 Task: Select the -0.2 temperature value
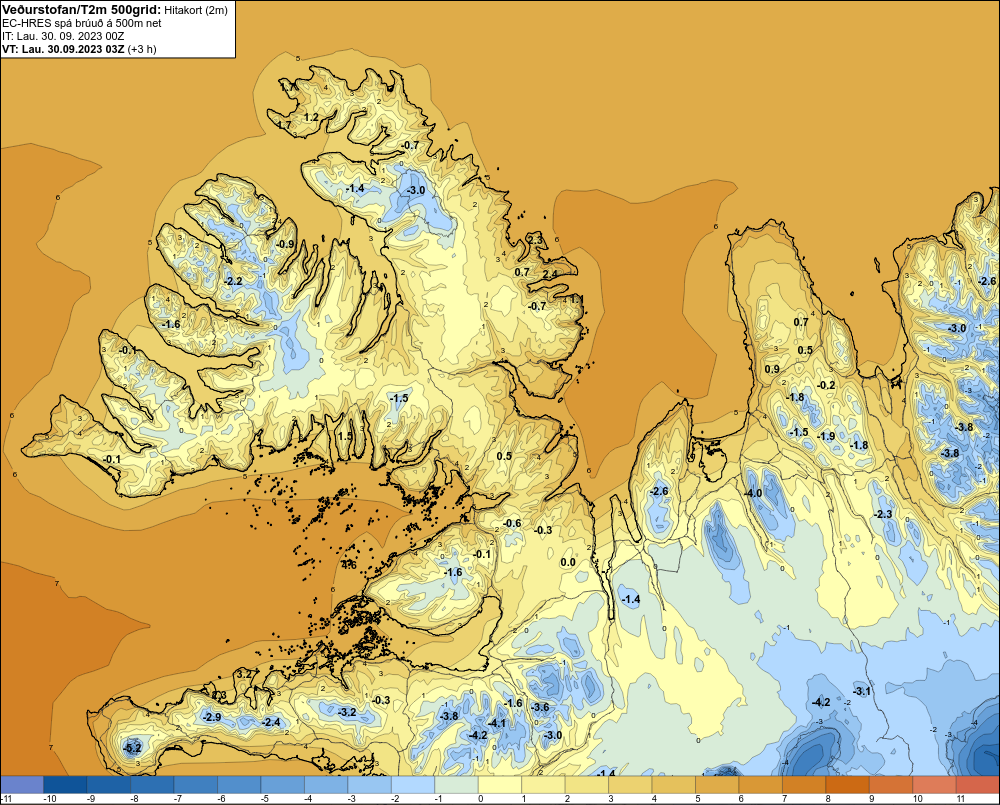click(x=826, y=385)
